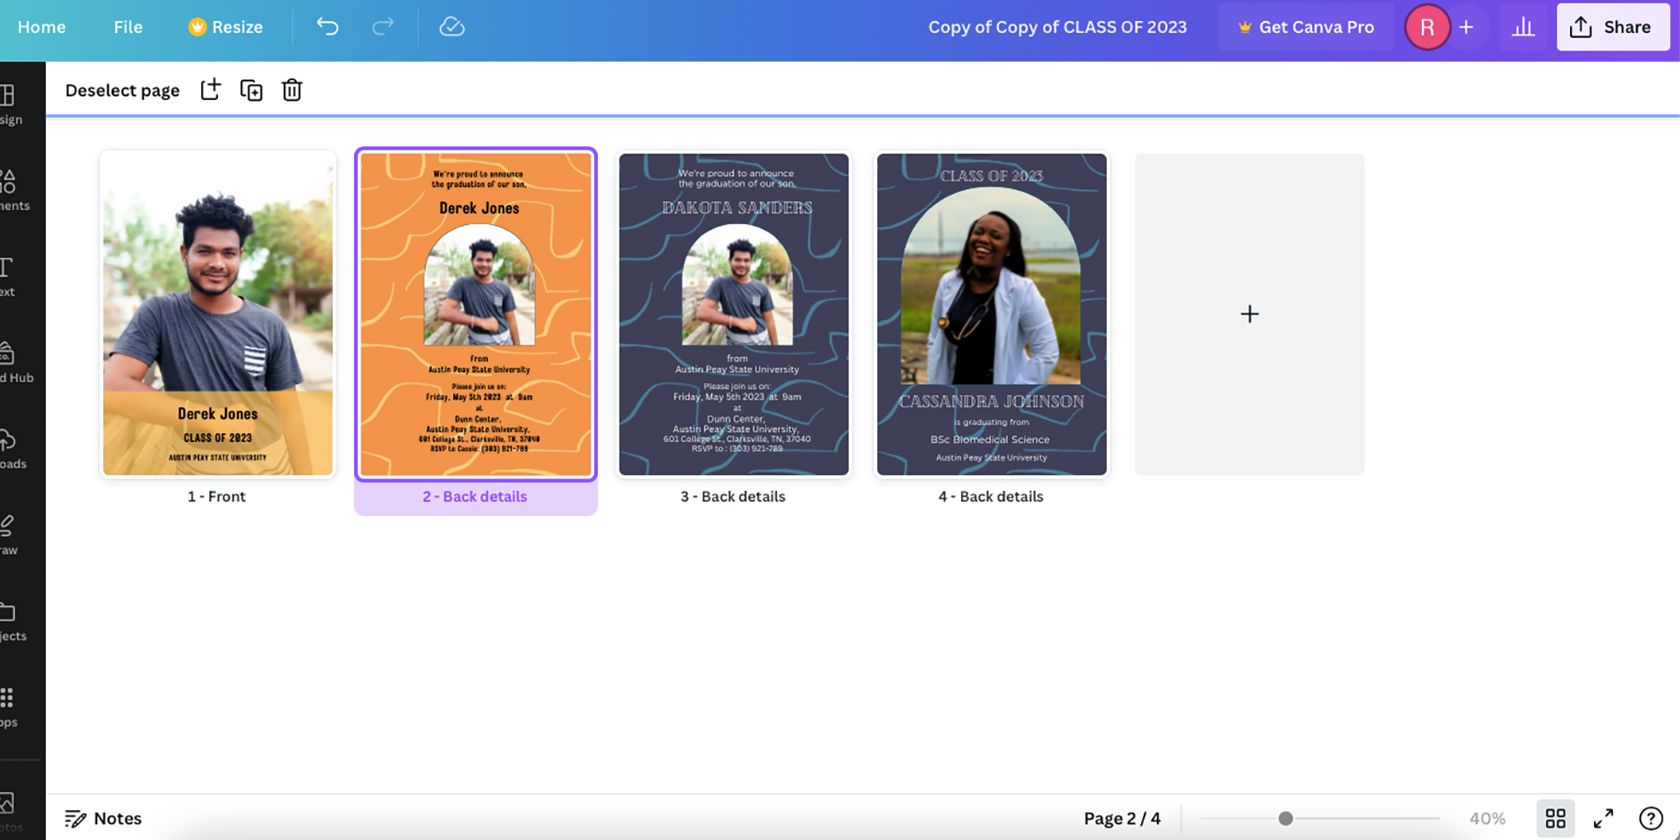This screenshot has width=1680, height=840.
Task: Click Get Canva Pro button
Action: pyautogui.click(x=1306, y=27)
